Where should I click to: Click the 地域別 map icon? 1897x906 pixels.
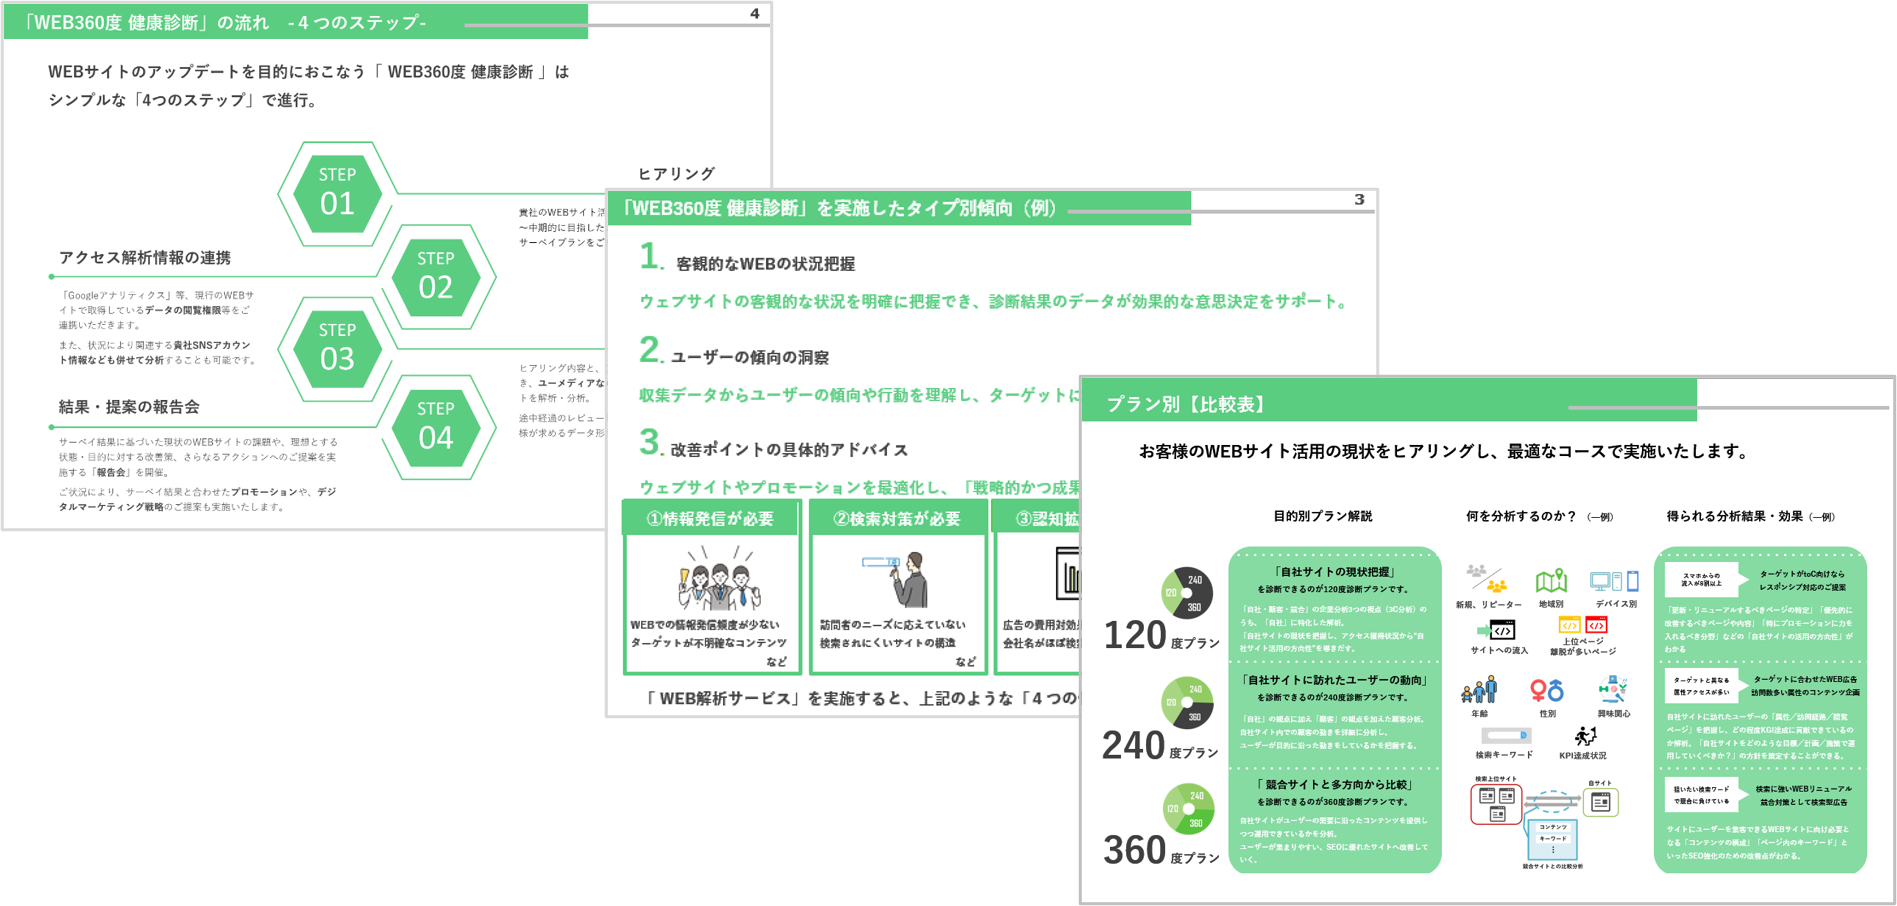click(x=1551, y=581)
